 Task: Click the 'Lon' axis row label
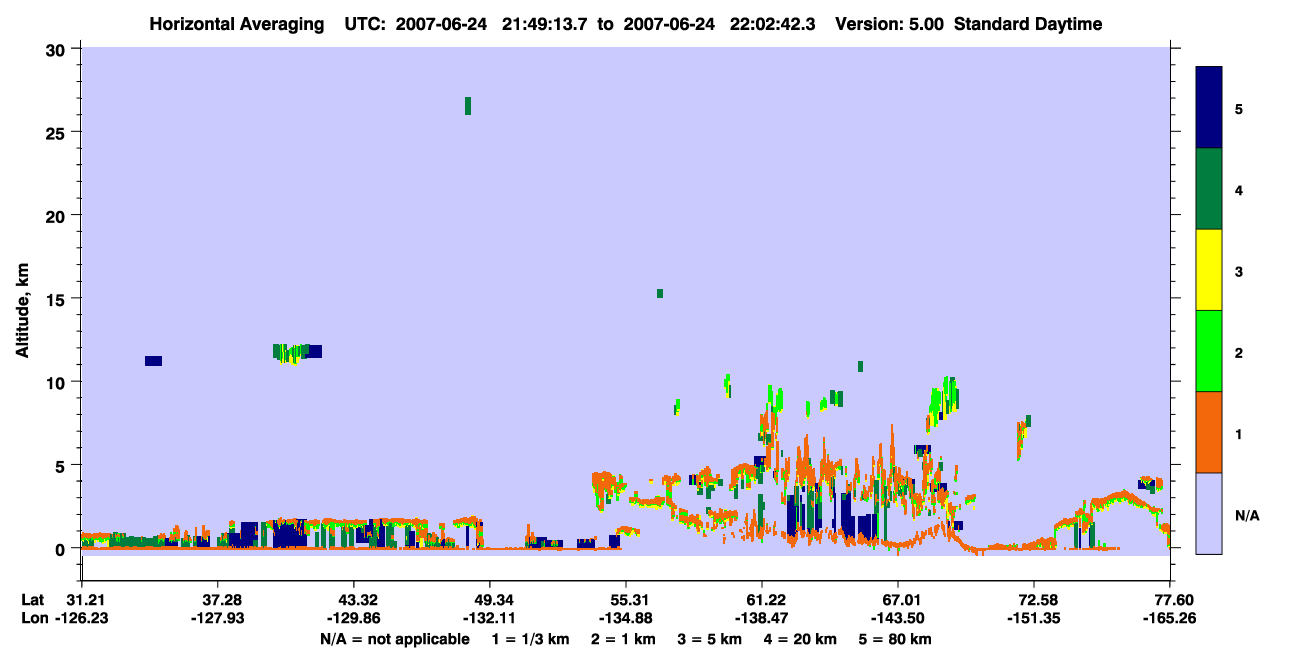(34, 618)
